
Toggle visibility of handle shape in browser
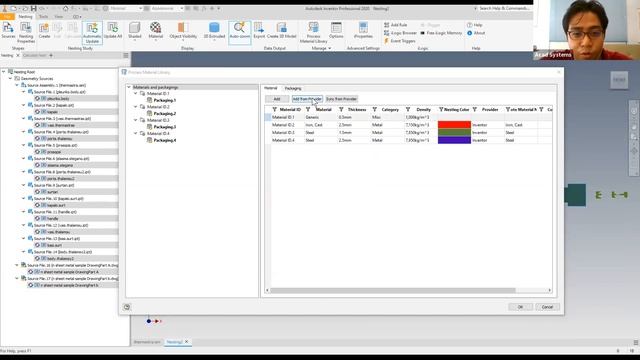[37, 218]
